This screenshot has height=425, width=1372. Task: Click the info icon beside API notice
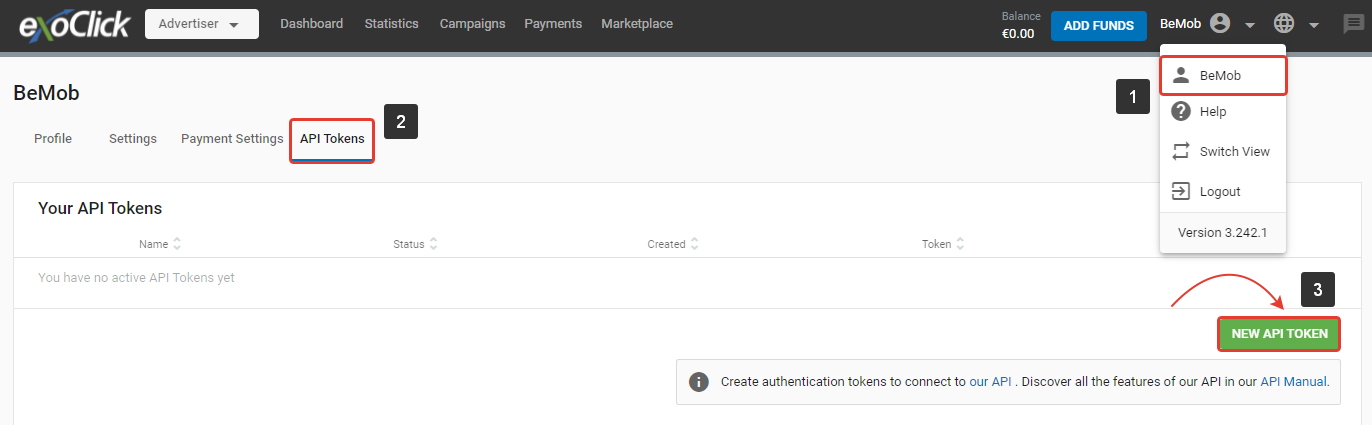[700, 382]
